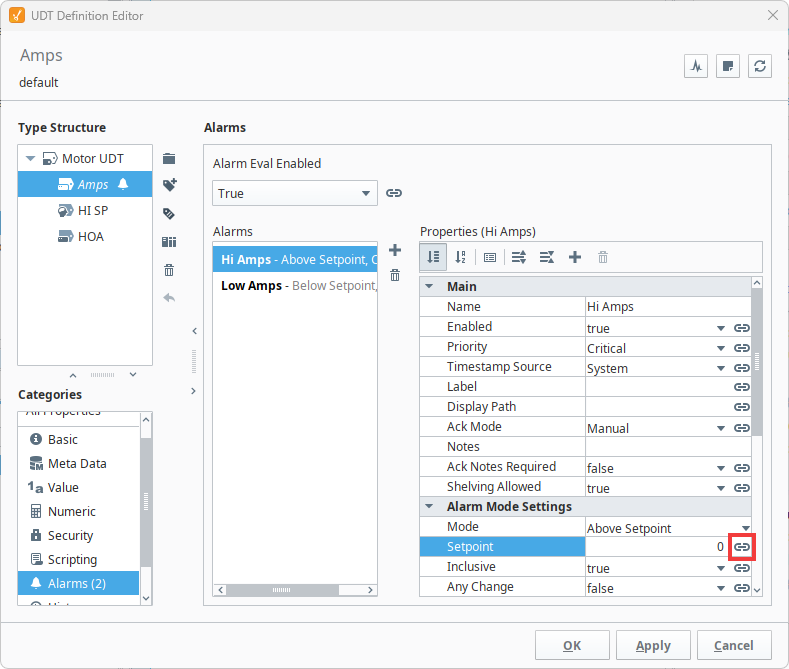Viewport: 789px width, 669px height.
Task: Open the Alarm Eval Enabled dropdown
Action: (295, 193)
